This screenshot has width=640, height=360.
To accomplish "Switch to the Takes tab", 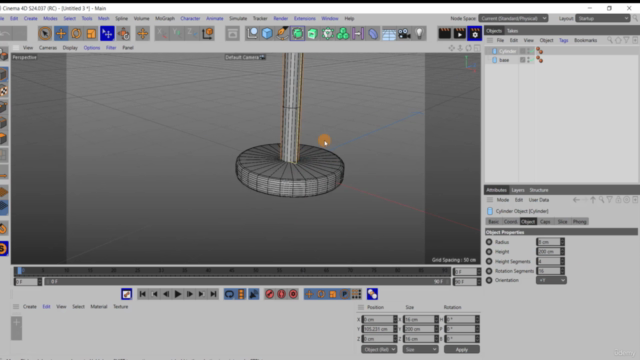I will pos(512,31).
